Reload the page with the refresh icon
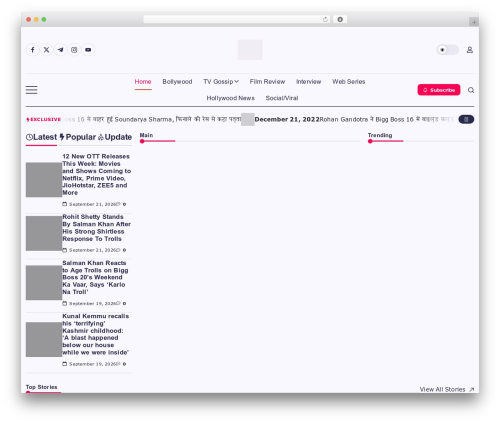 tap(325, 19)
